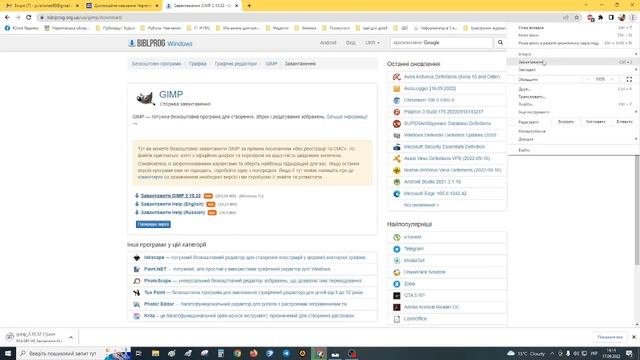Decrease zoom with minus in the Chrome menu
Viewport: 640px width, 360px height.
(x=588, y=79)
